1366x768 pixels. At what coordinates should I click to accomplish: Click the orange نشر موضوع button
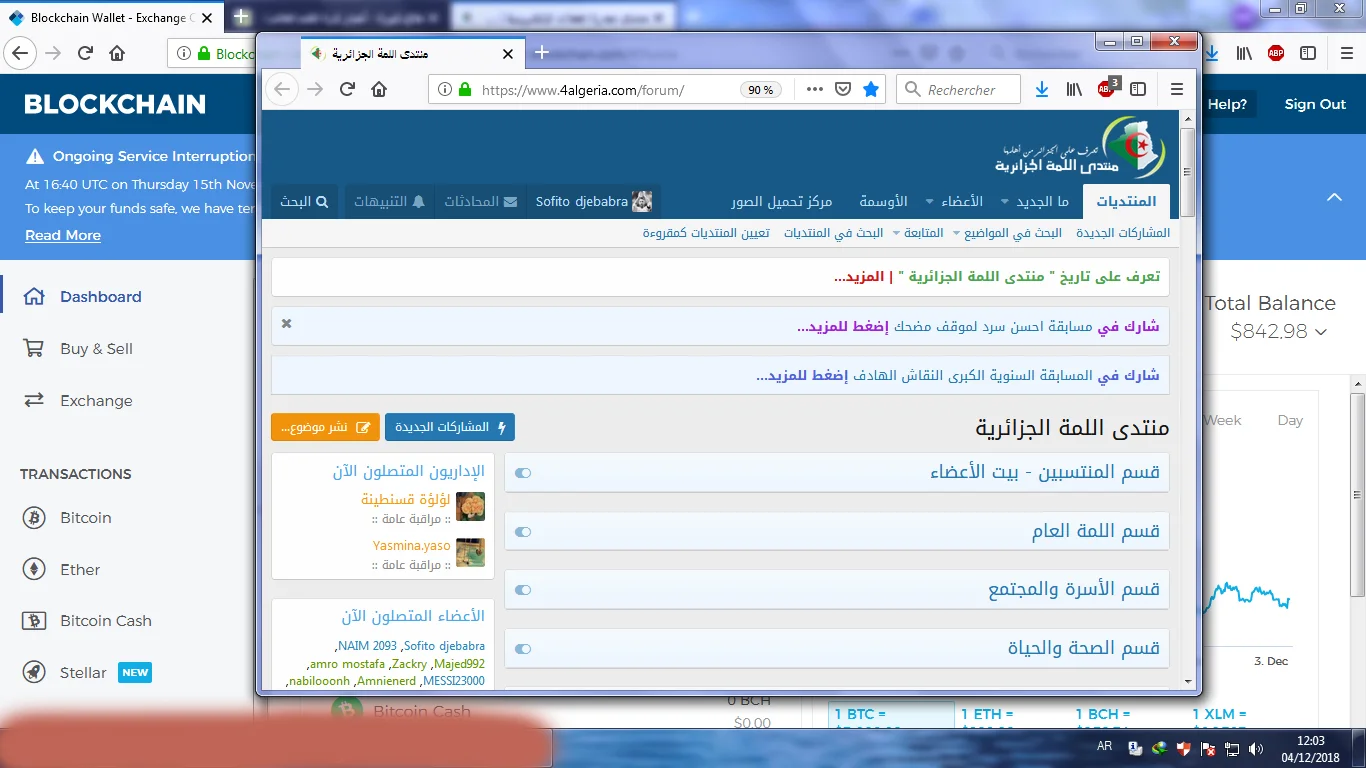click(325, 427)
